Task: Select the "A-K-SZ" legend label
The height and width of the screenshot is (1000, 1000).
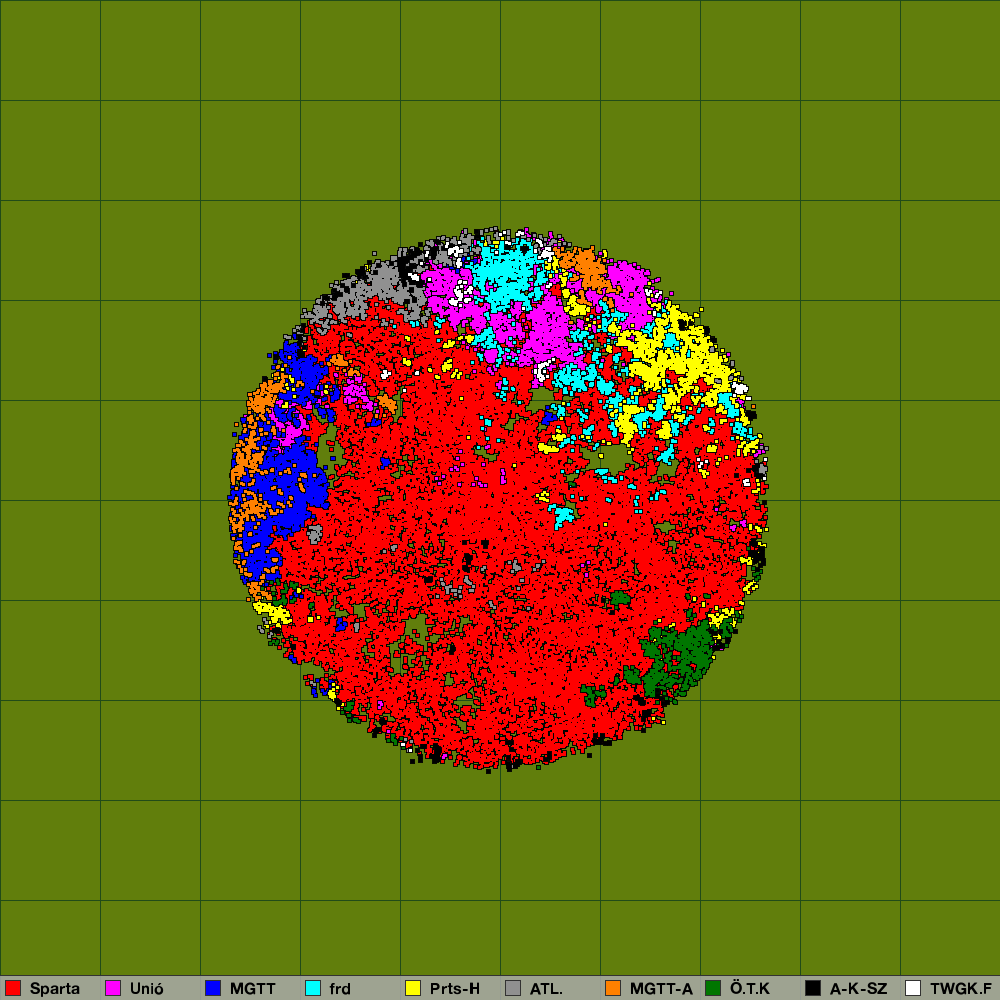Action: pos(858,989)
